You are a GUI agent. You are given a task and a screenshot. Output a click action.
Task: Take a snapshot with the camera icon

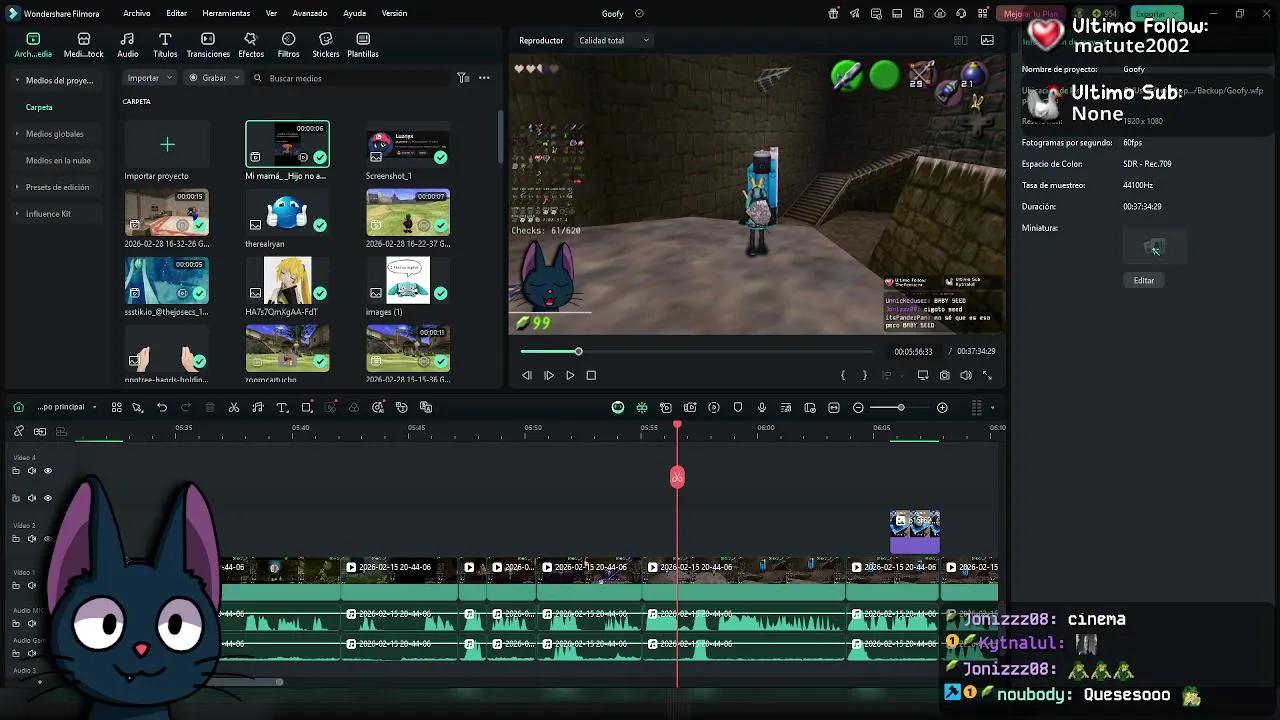coord(944,375)
